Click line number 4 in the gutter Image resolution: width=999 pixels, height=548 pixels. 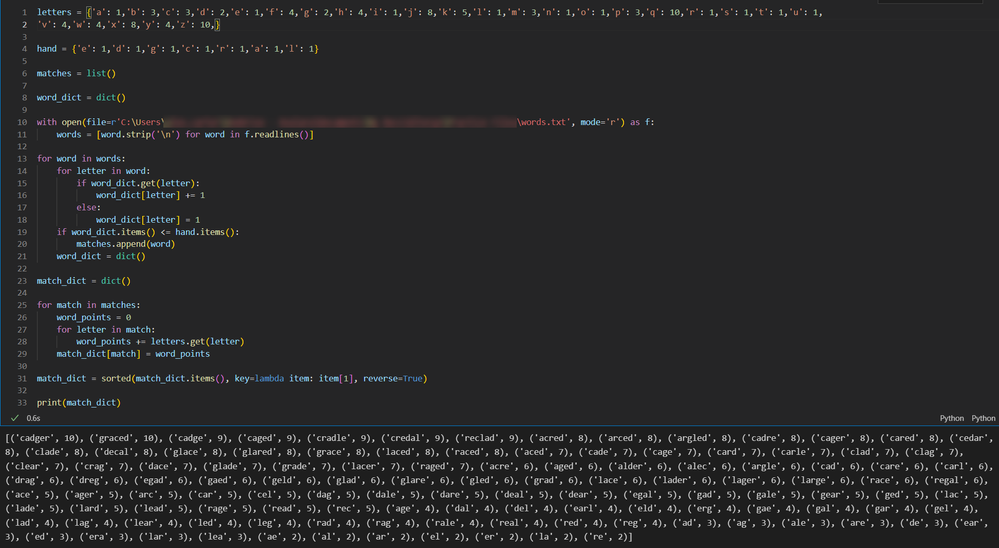(24, 48)
